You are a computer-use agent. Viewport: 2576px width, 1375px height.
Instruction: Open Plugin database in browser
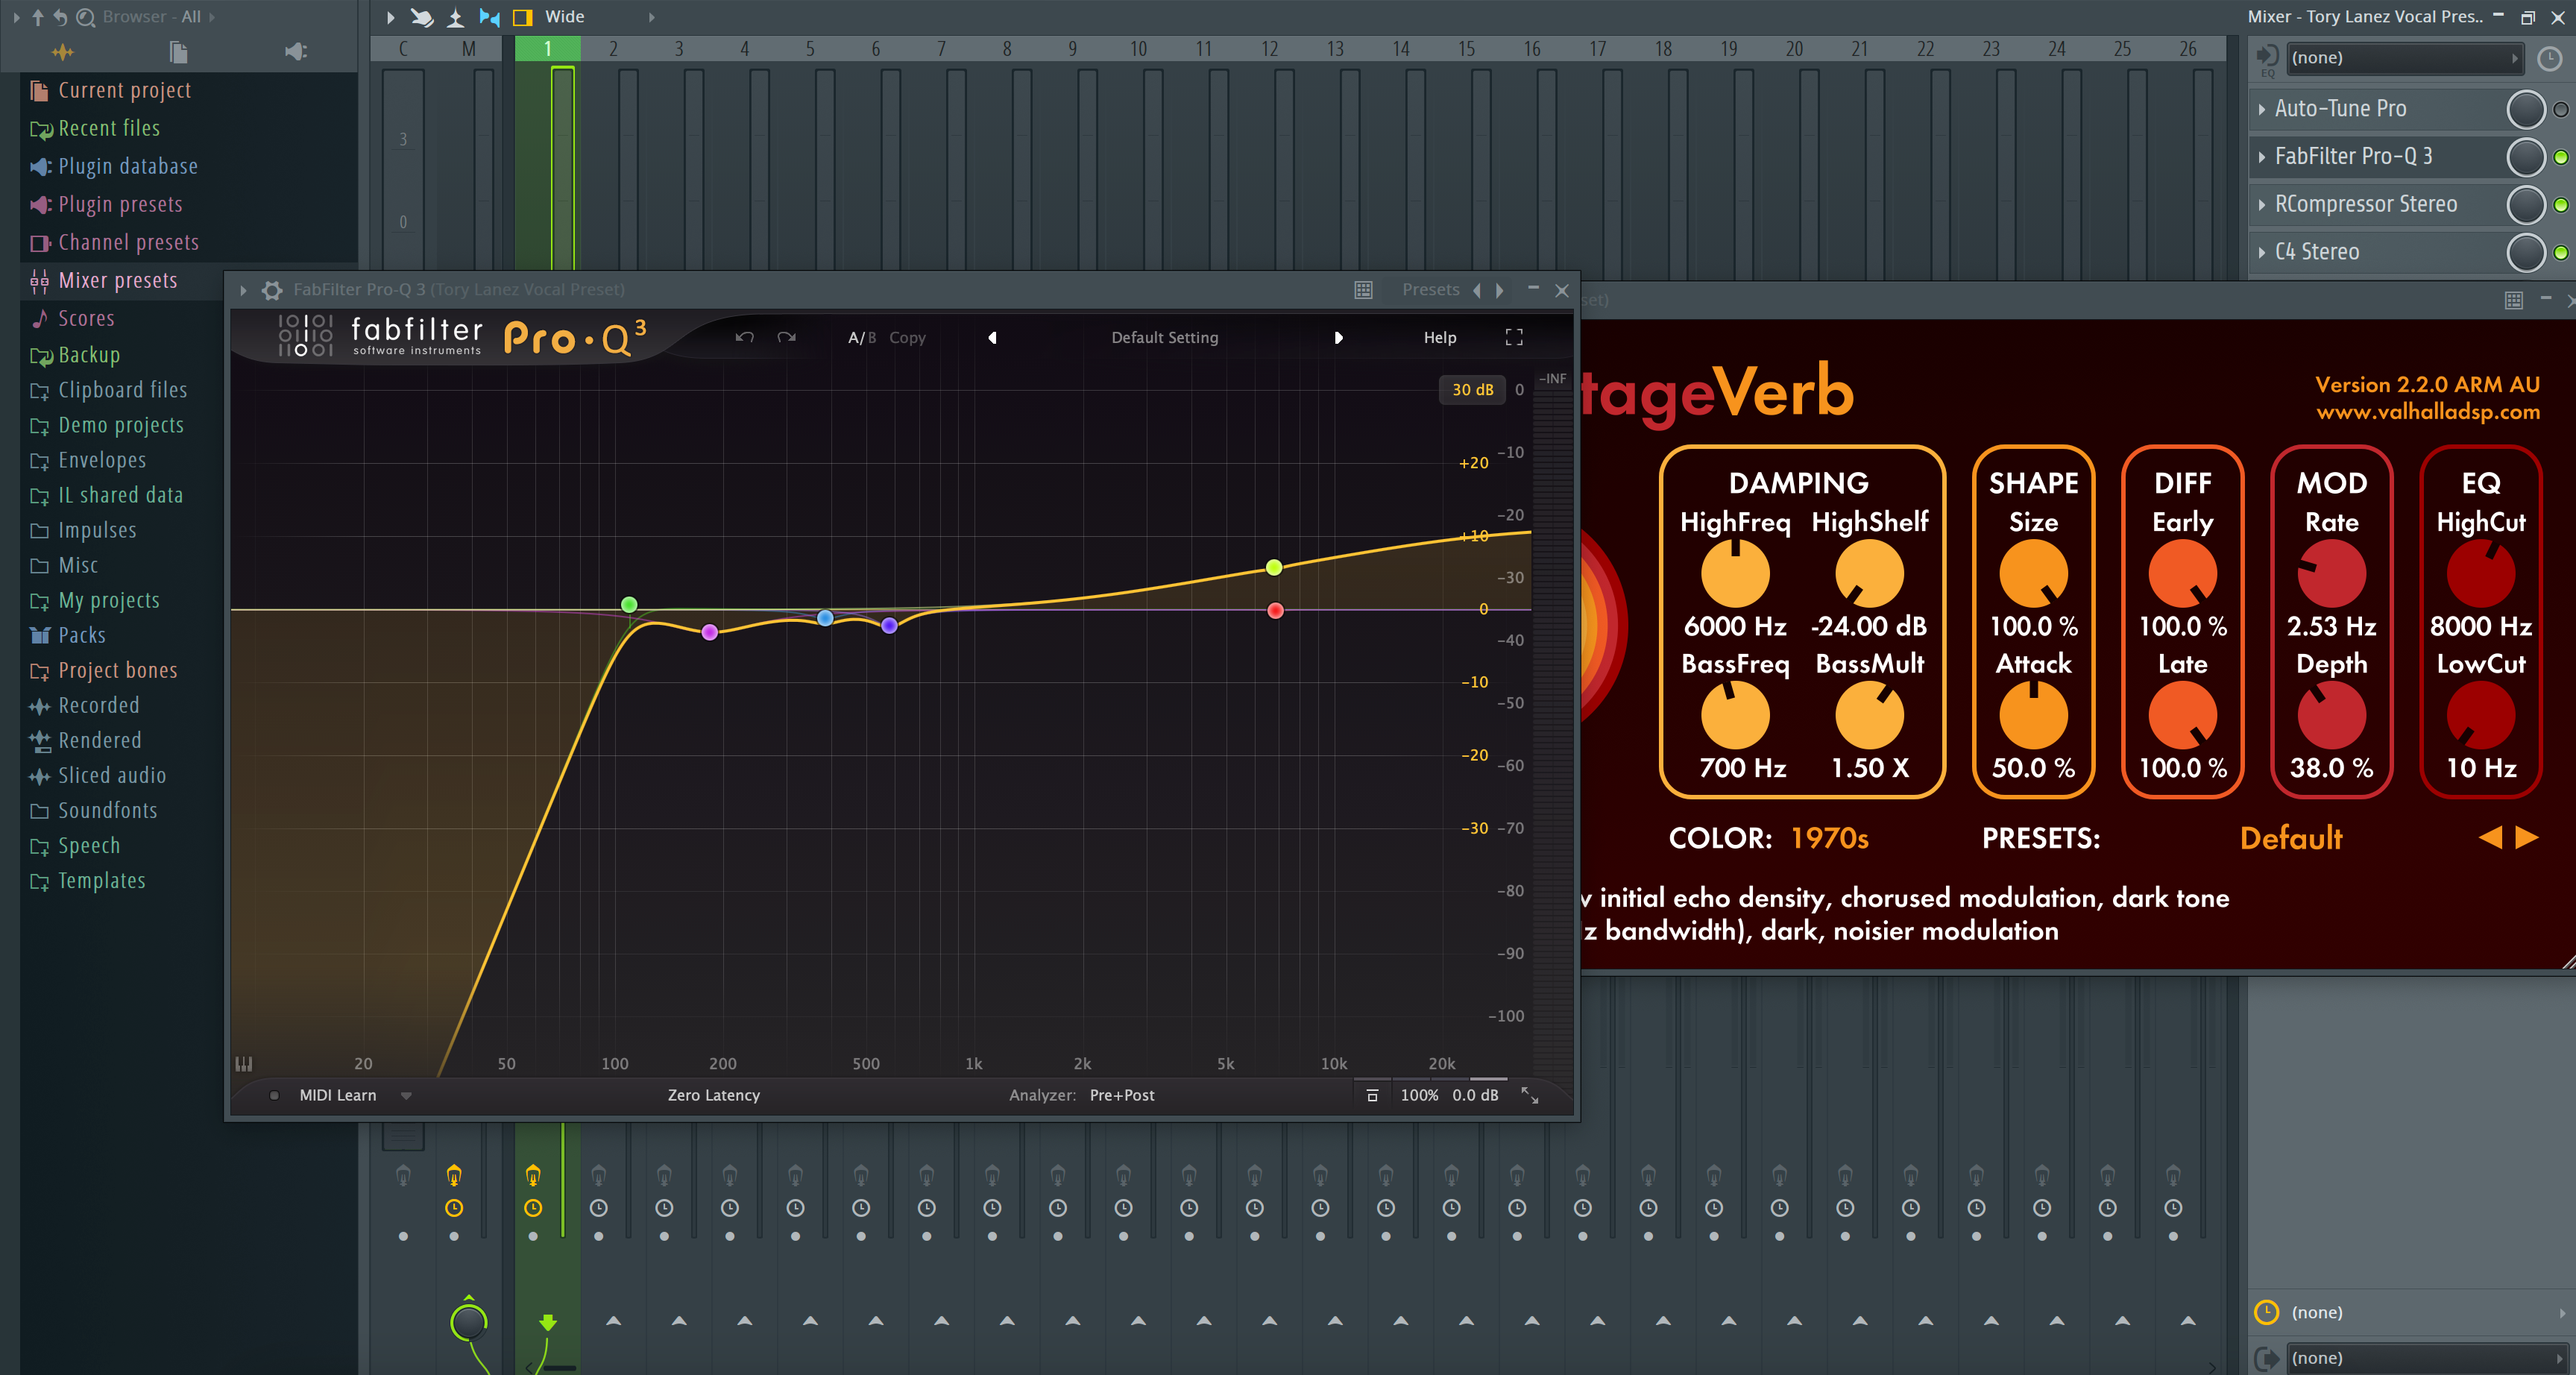pos(127,166)
